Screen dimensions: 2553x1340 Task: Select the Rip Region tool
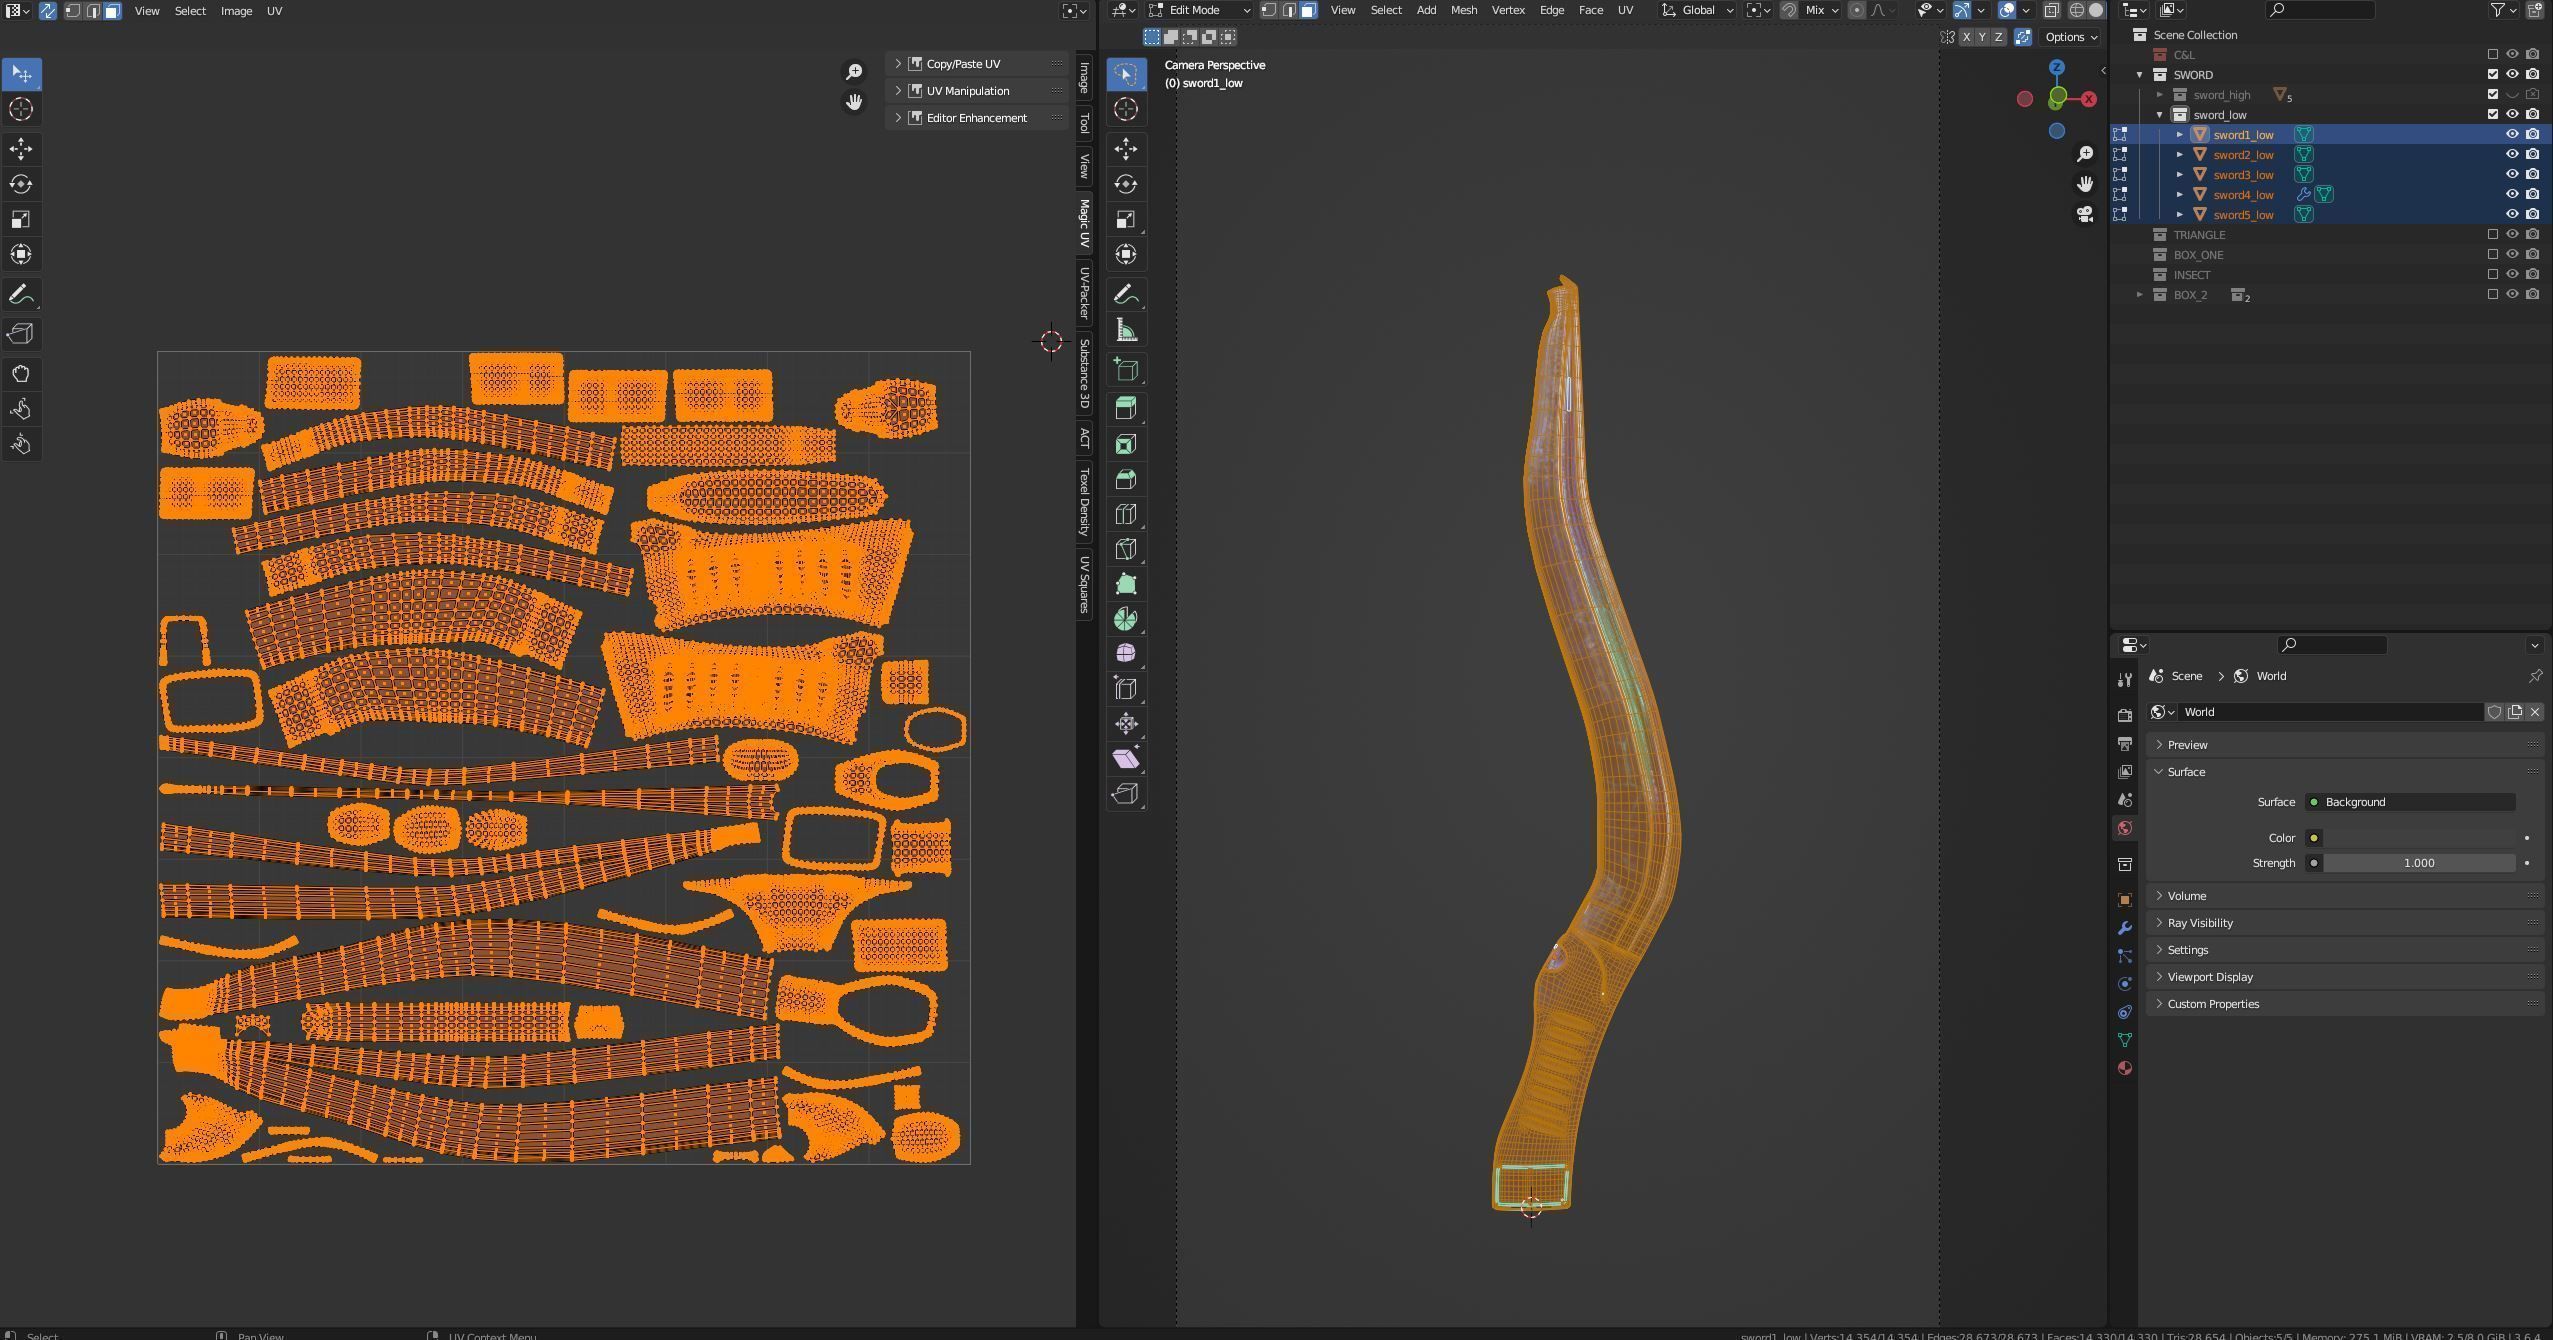(1126, 794)
